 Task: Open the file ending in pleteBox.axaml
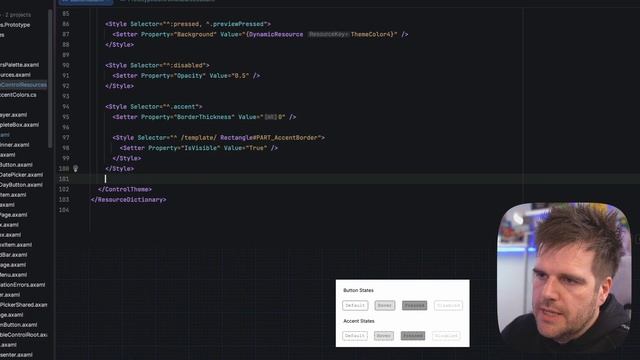(20, 125)
